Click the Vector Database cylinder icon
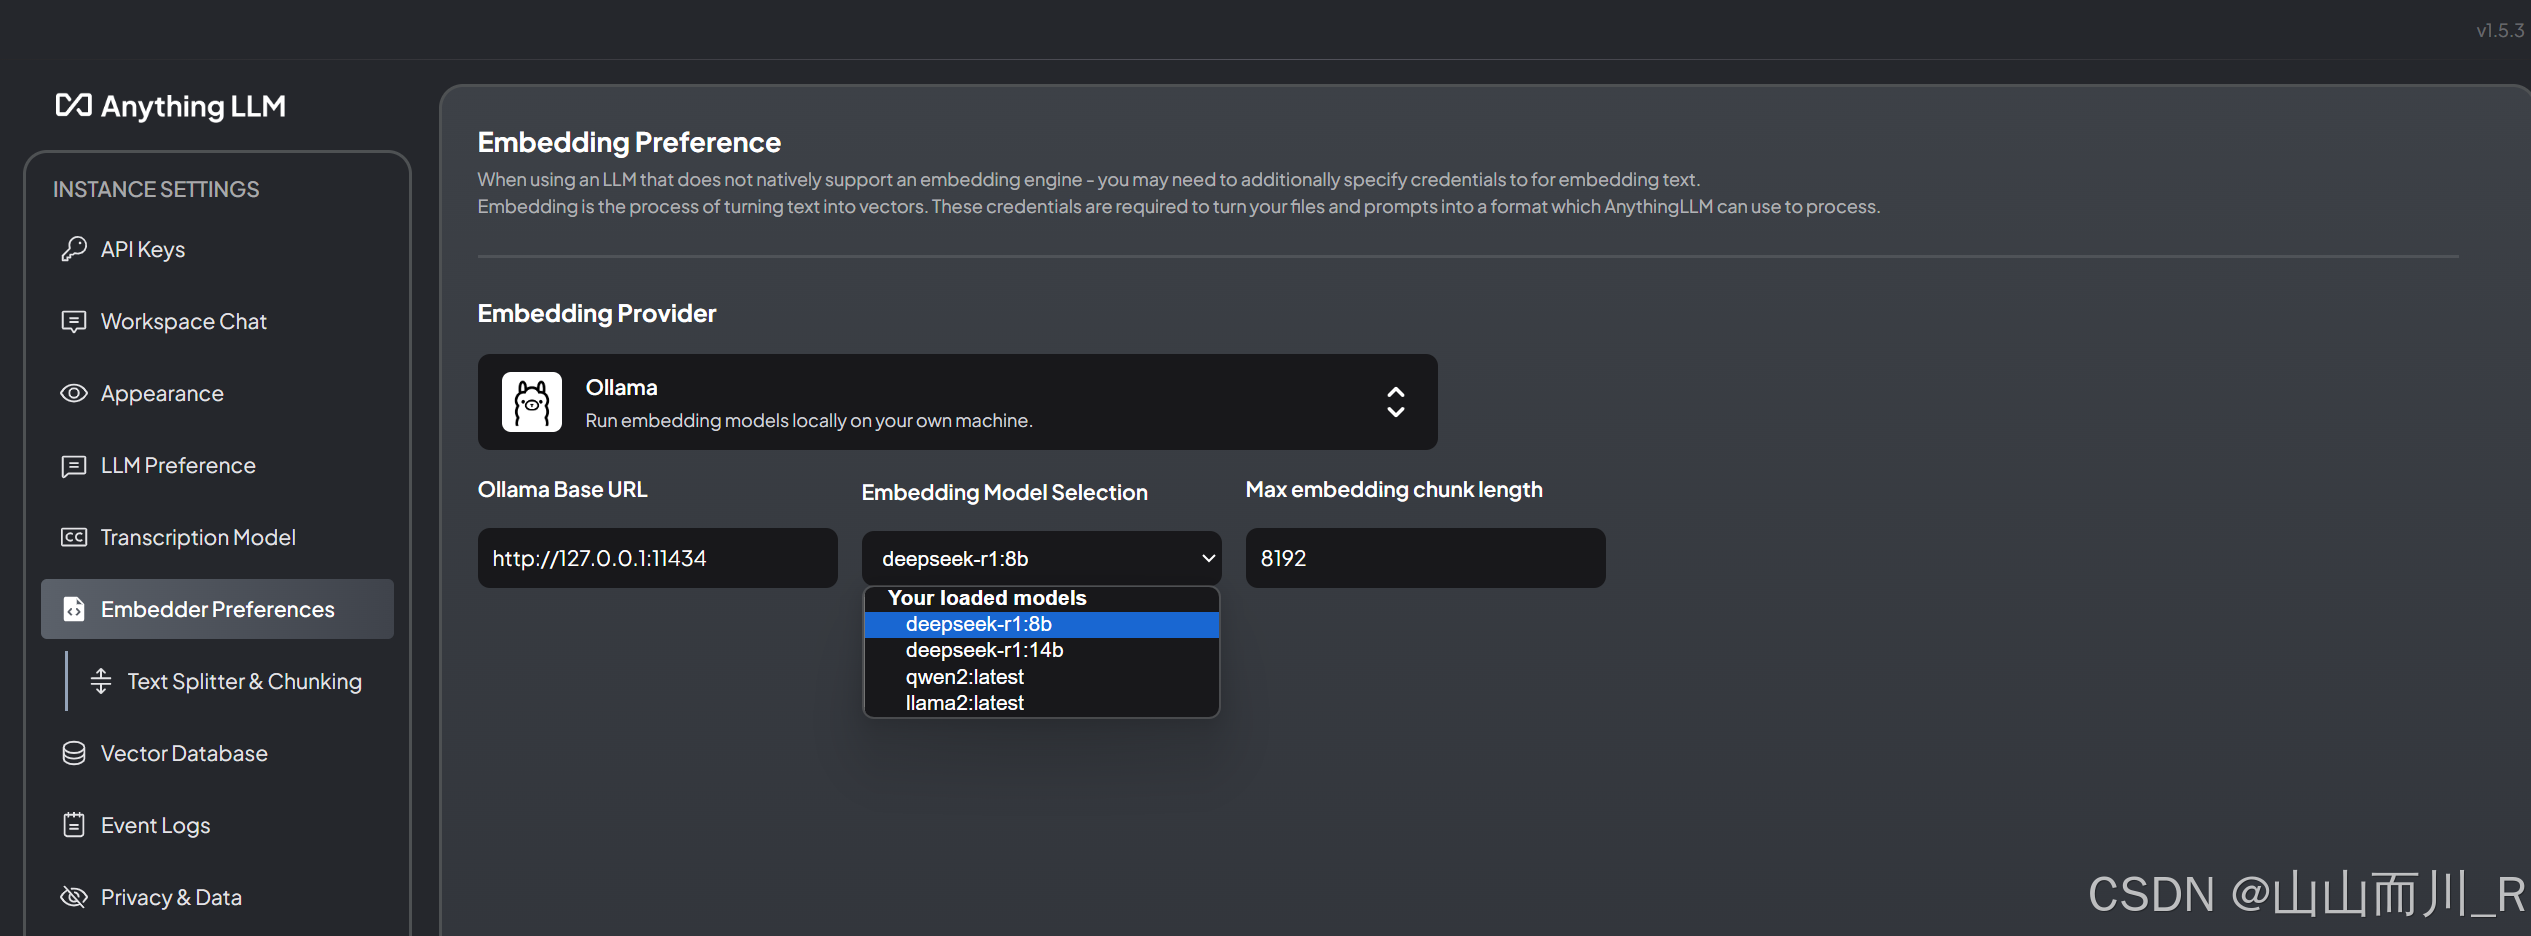 click(x=74, y=753)
